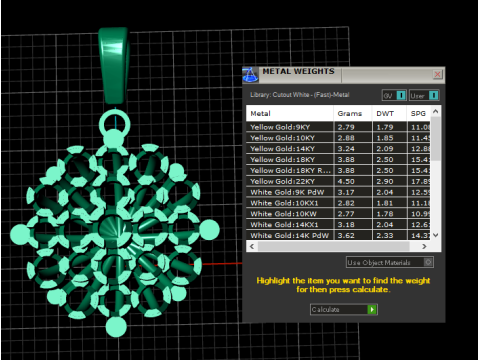
Task: Click the 1.81 DWT value
Action: (385, 203)
